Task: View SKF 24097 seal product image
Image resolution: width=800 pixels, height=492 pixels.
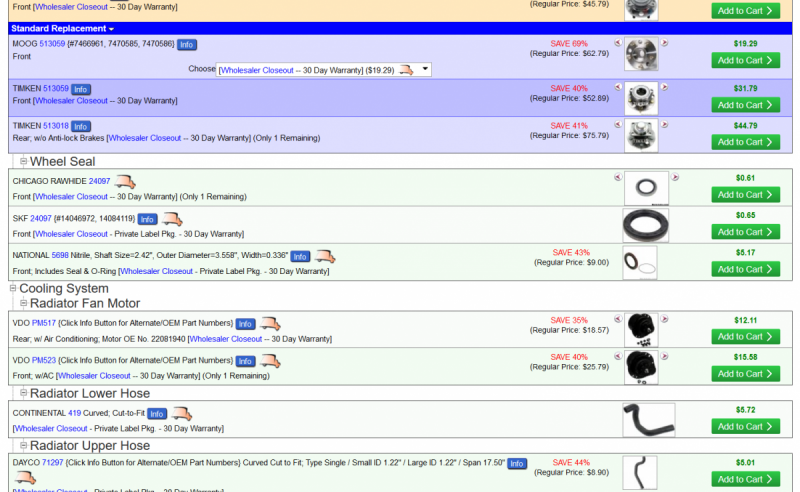Action: pyautogui.click(x=645, y=225)
